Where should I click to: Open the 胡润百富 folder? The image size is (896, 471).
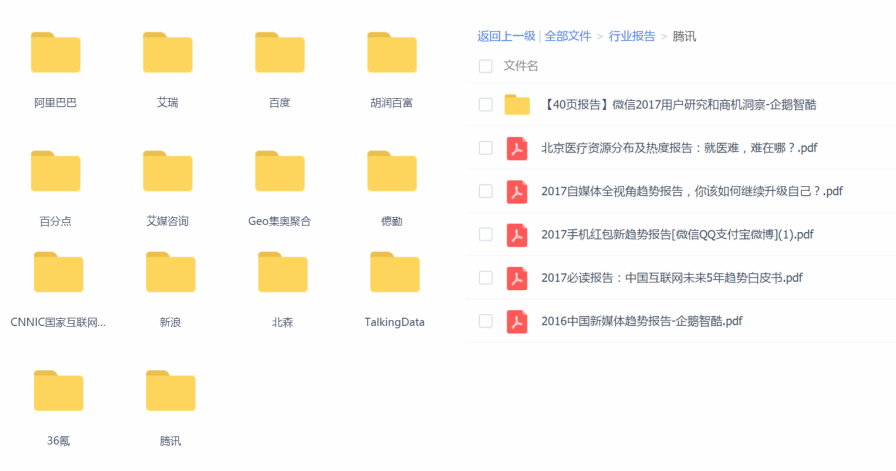(391, 53)
